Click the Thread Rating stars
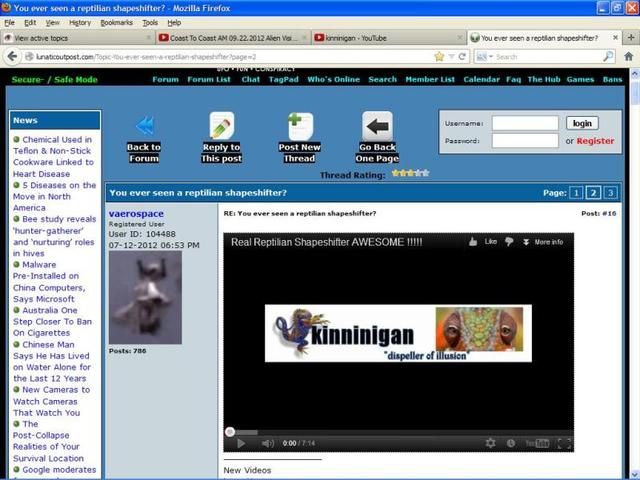Viewport: 640px width, 480px height. (x=410, y=173)
